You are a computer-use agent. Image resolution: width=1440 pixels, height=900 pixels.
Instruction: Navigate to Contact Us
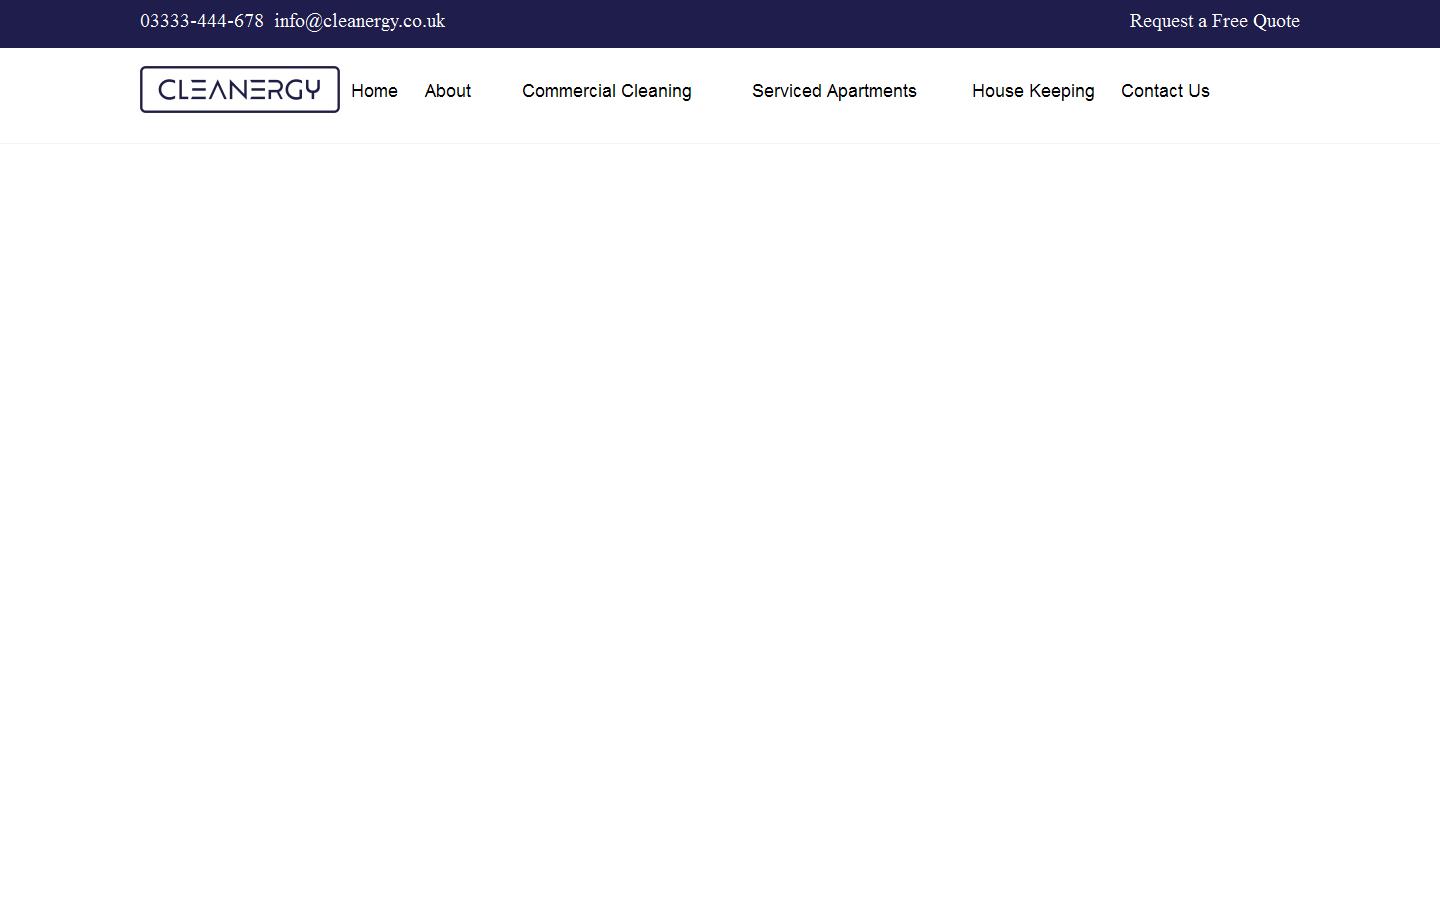pyautogui.click(x=1165, y=91)
